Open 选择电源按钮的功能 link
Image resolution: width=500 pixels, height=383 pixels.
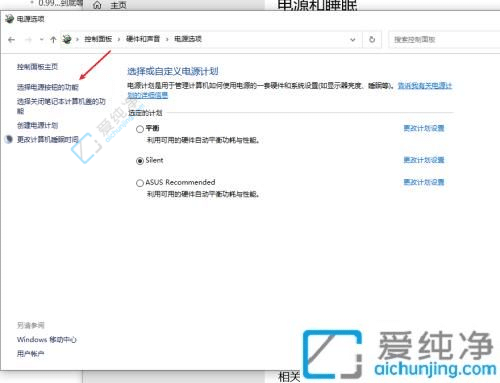click(48, 87)
